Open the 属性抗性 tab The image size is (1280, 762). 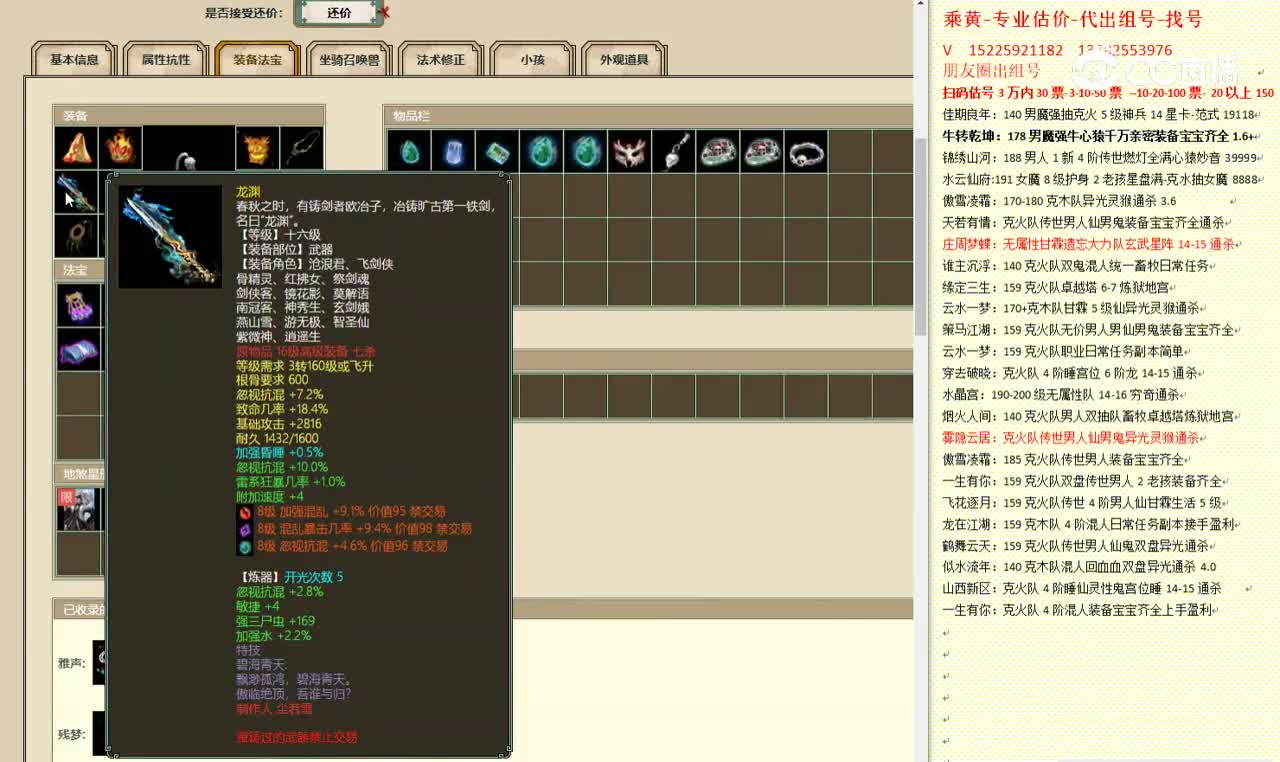point(166,60)
